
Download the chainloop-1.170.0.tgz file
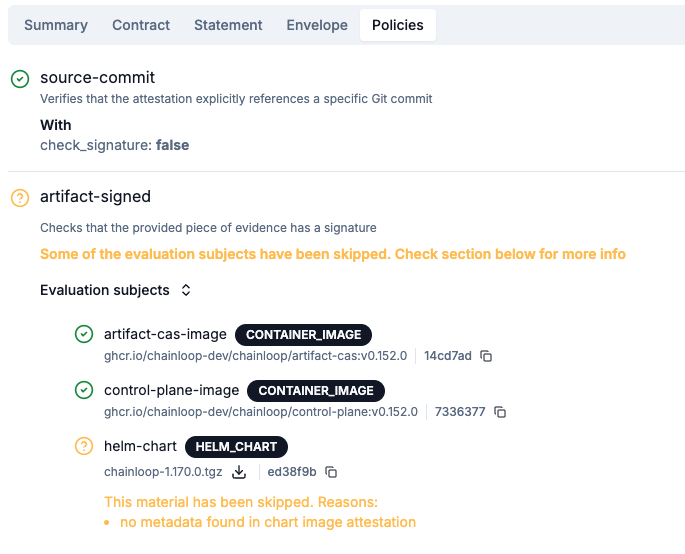(x=239, y=472)
